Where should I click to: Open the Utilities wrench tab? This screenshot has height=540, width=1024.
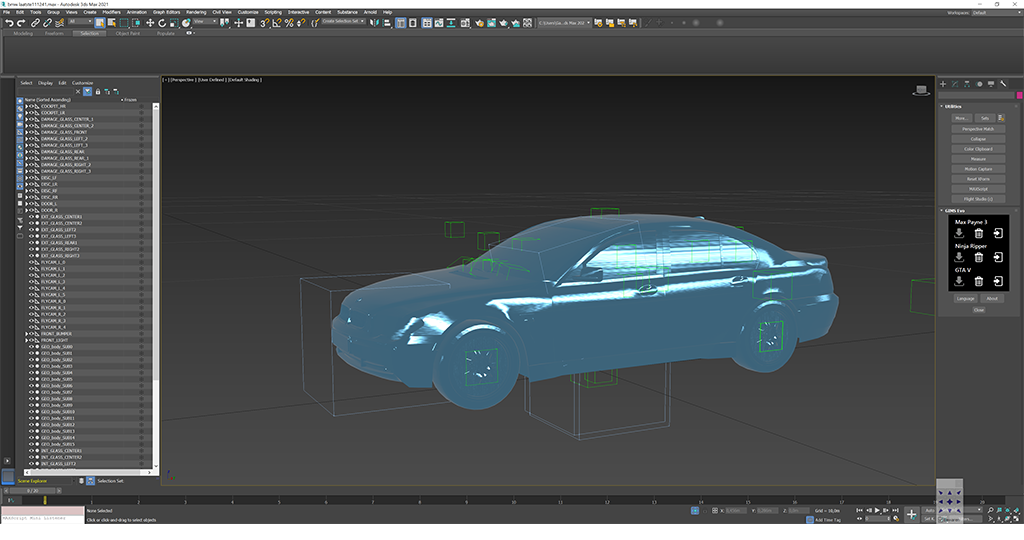pos(1003,84)
